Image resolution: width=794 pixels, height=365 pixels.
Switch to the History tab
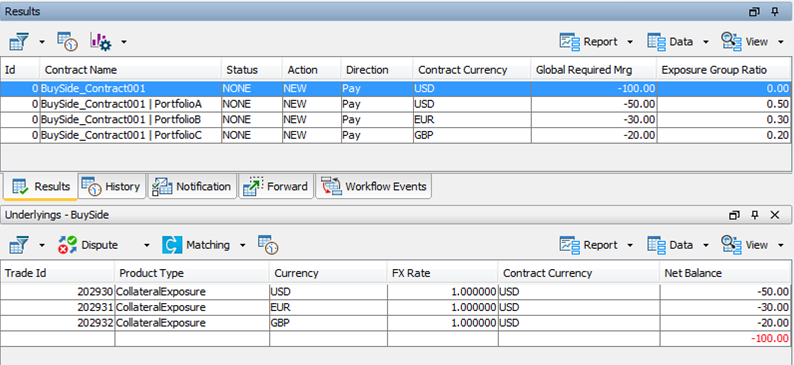111,187
